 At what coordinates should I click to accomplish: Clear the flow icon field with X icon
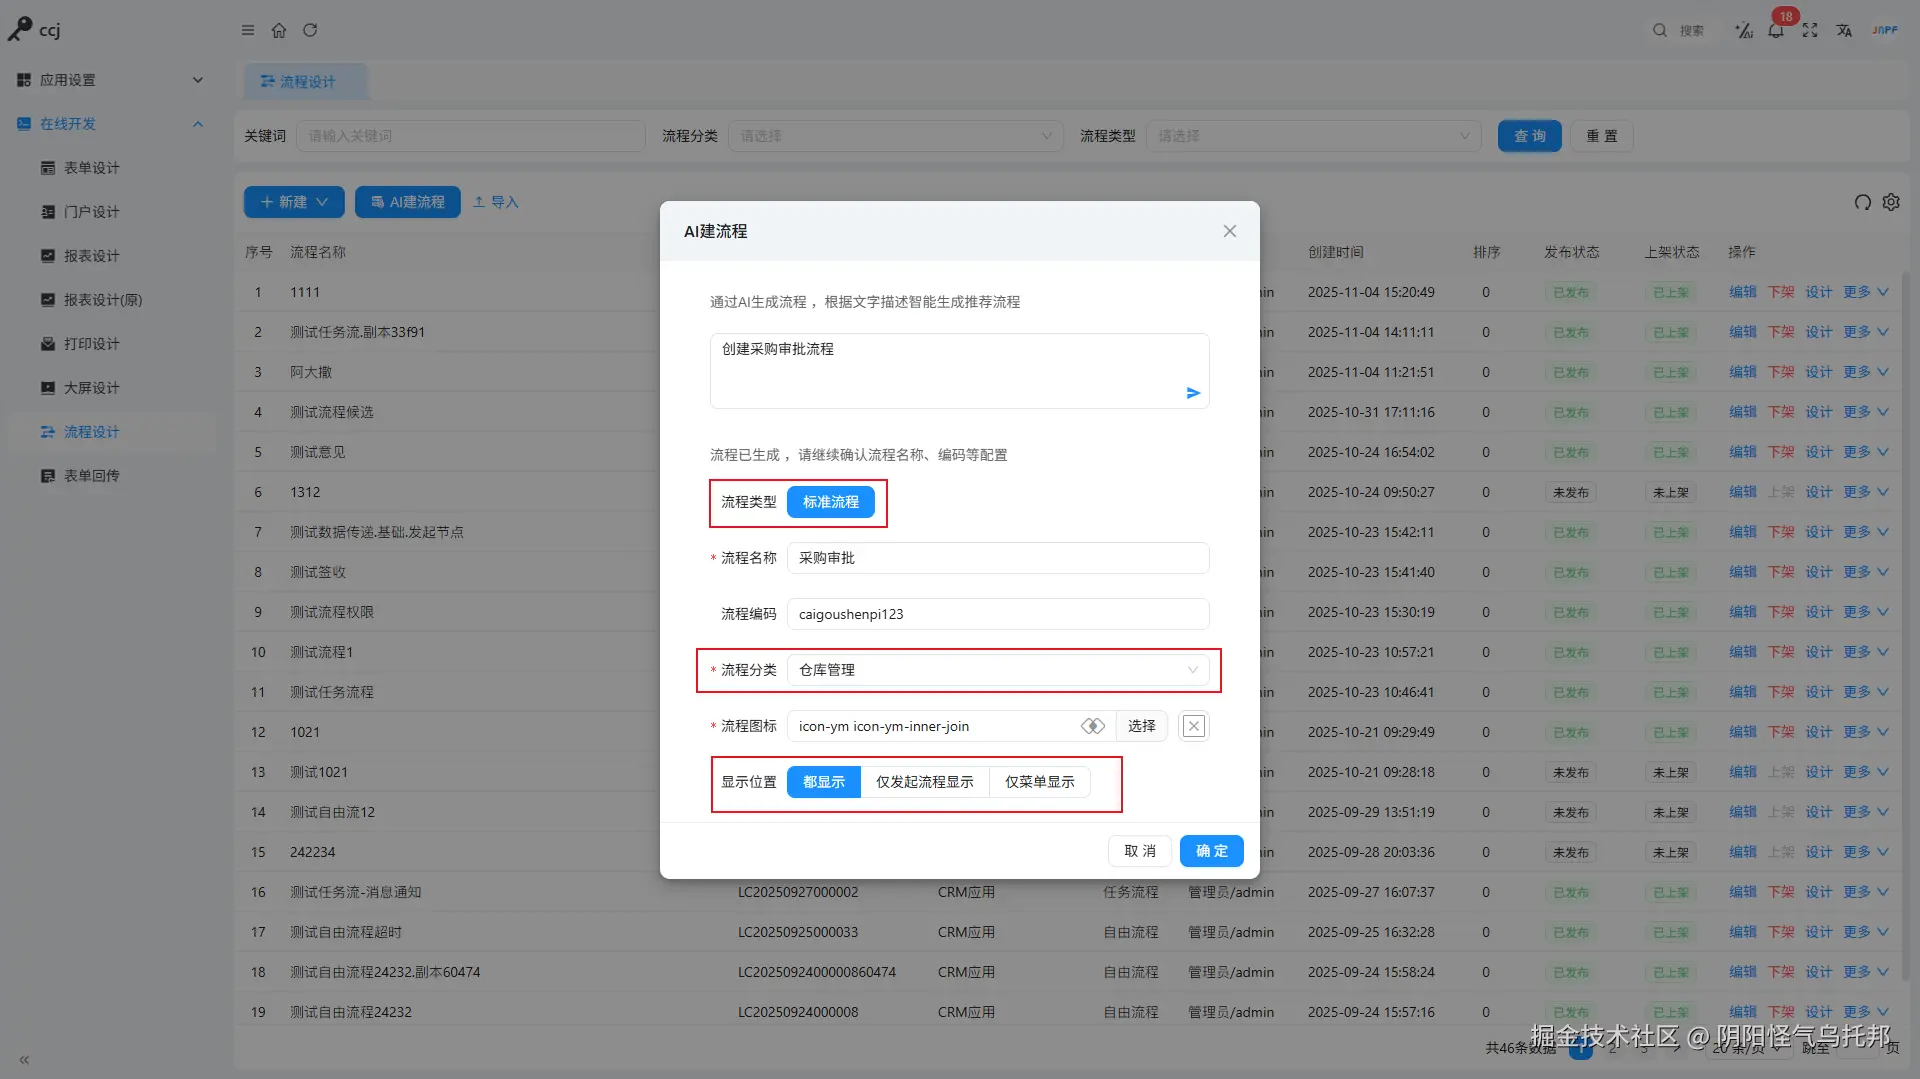(x=1194, y=726)
